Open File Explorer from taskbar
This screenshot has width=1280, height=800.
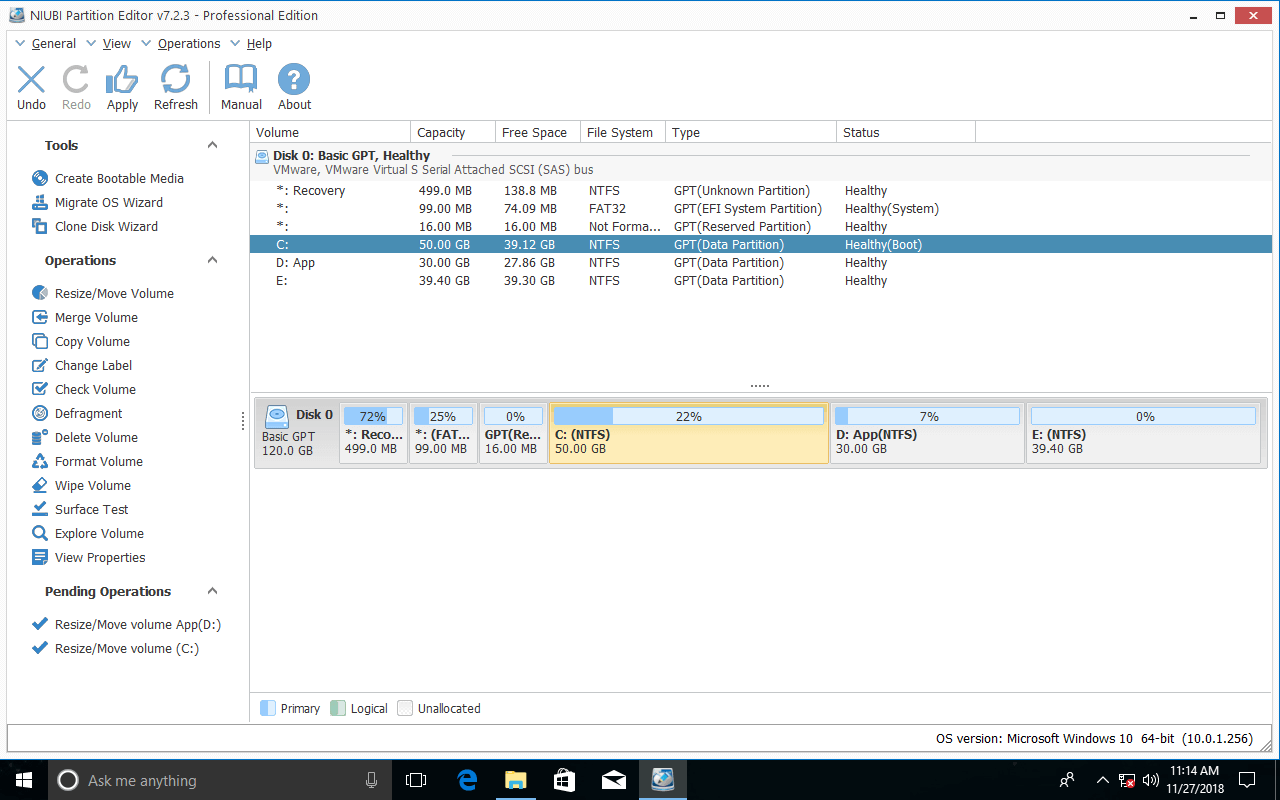516,780
